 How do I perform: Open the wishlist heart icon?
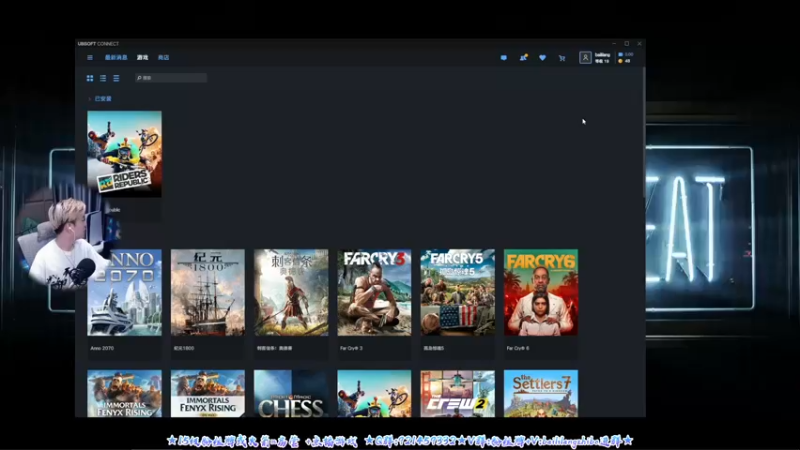click(x=542, y=58)
